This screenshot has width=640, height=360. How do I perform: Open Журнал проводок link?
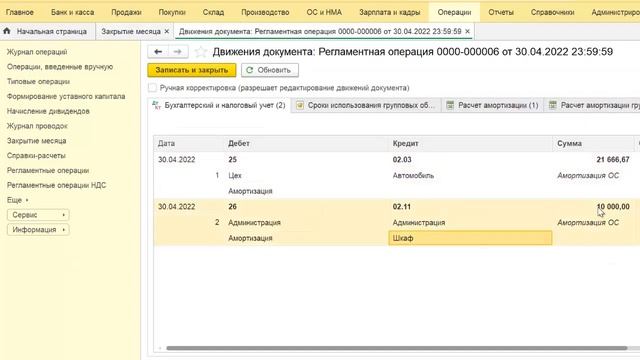(x=37, y=126)
